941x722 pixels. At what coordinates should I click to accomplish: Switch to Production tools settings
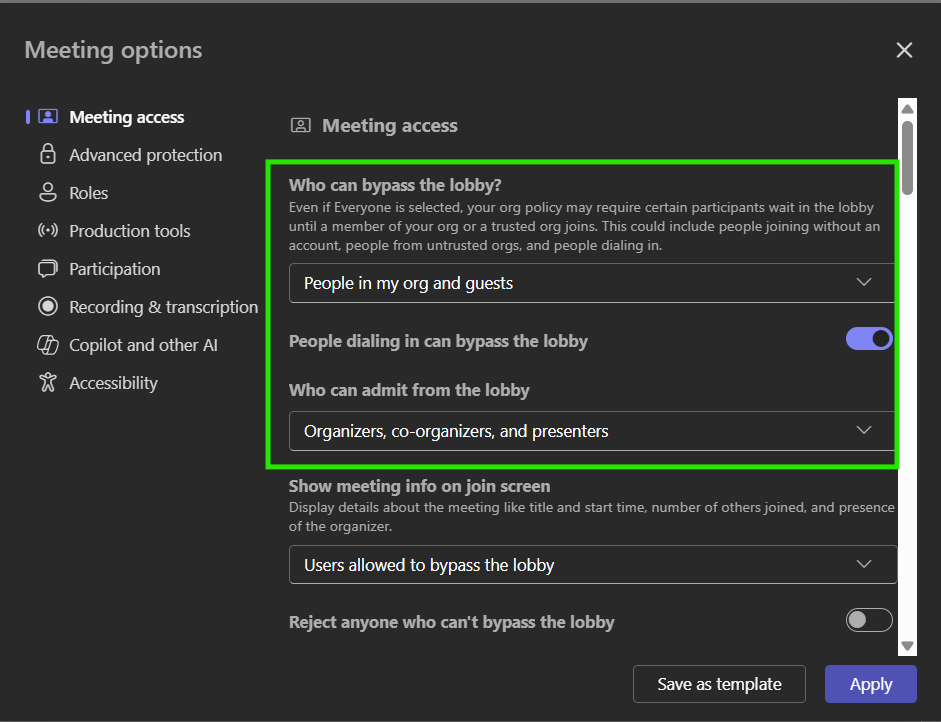[x=130, y=231]
